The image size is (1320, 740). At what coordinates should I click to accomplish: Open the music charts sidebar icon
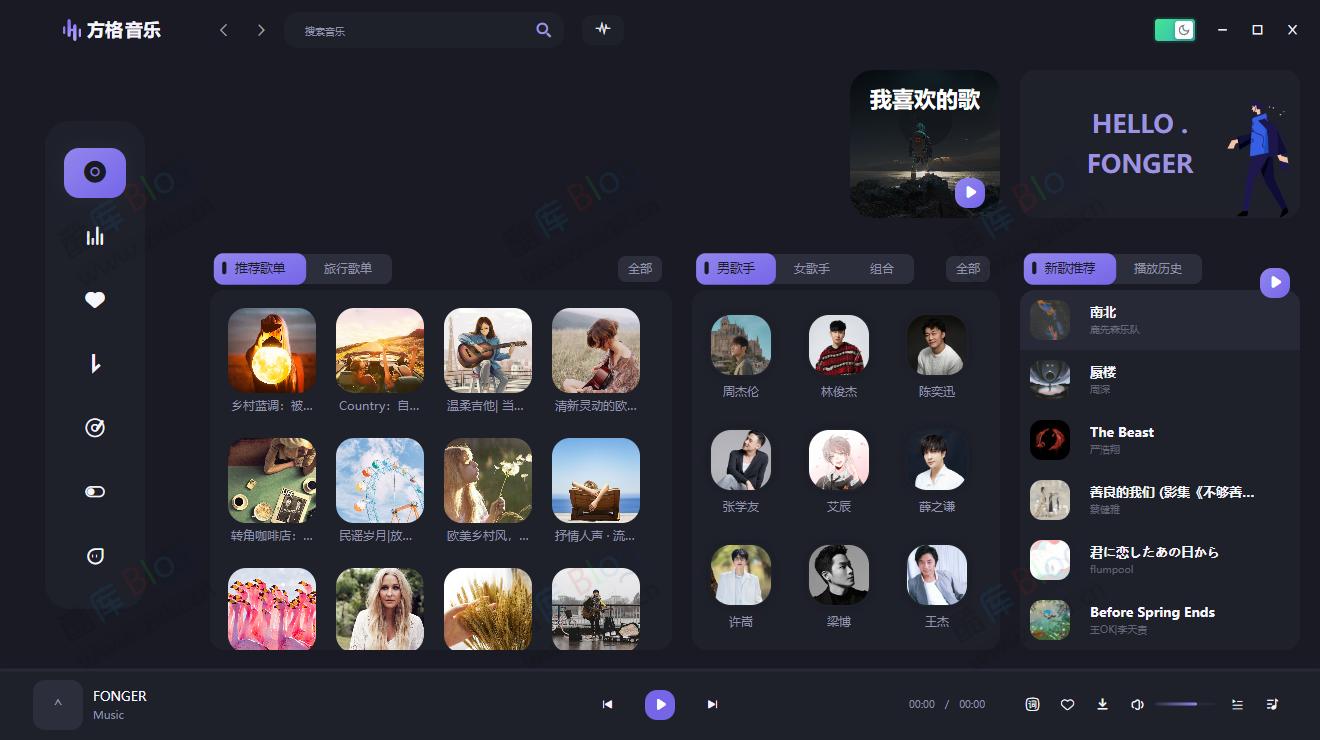(x=95, y=236)
